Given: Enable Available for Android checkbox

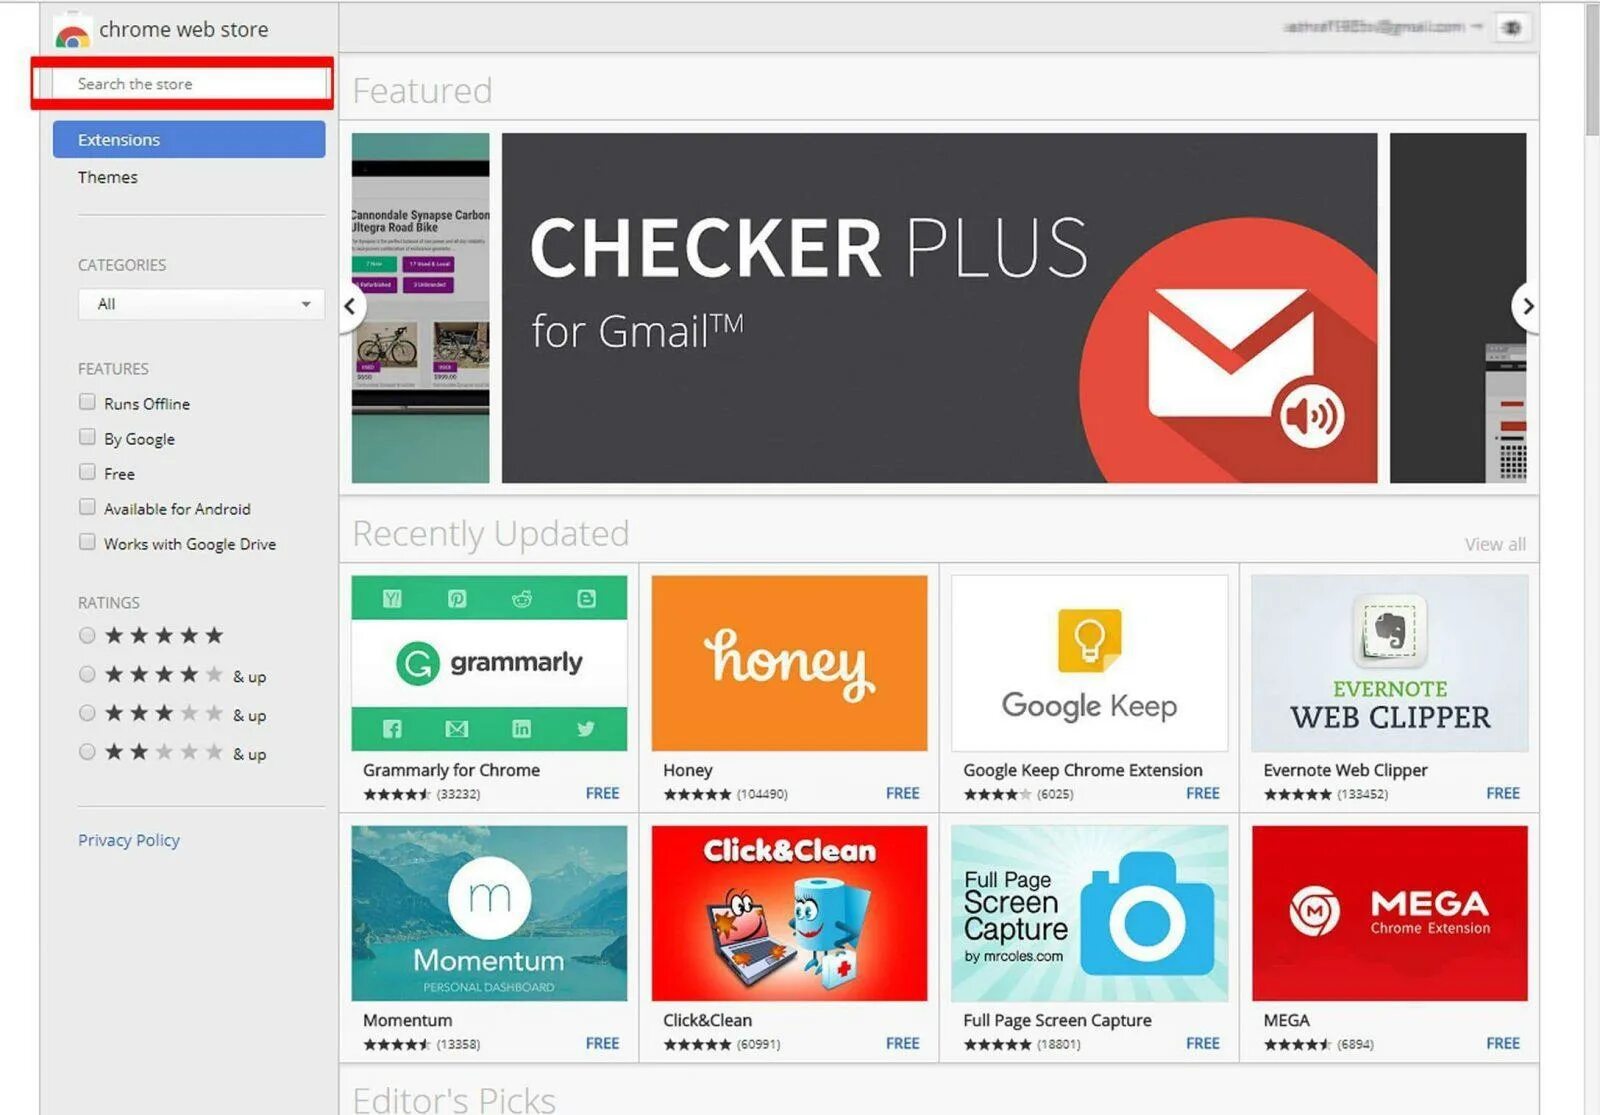Looking at the screenshot, I should [x=87, y=507].
